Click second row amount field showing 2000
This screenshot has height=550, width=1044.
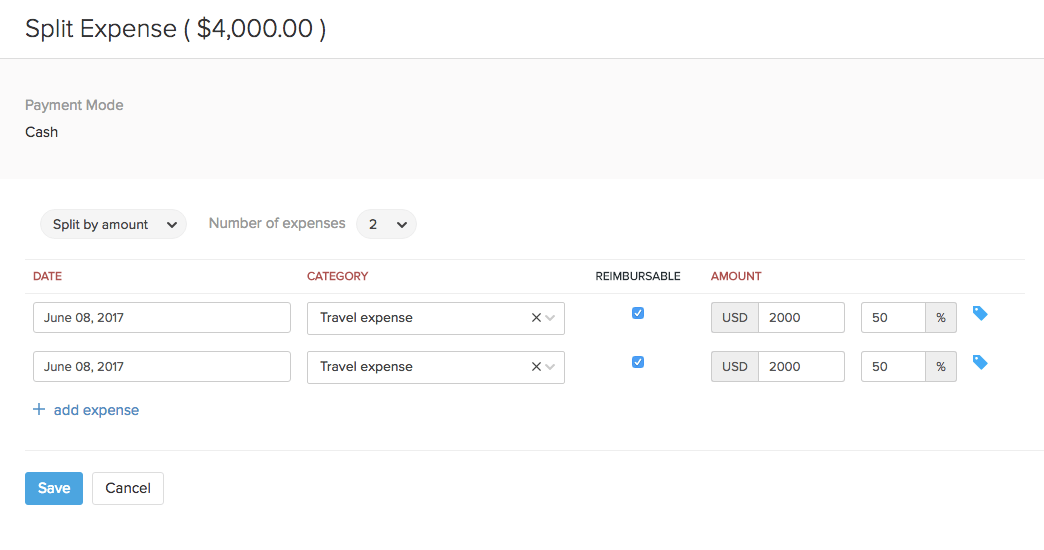801,367
